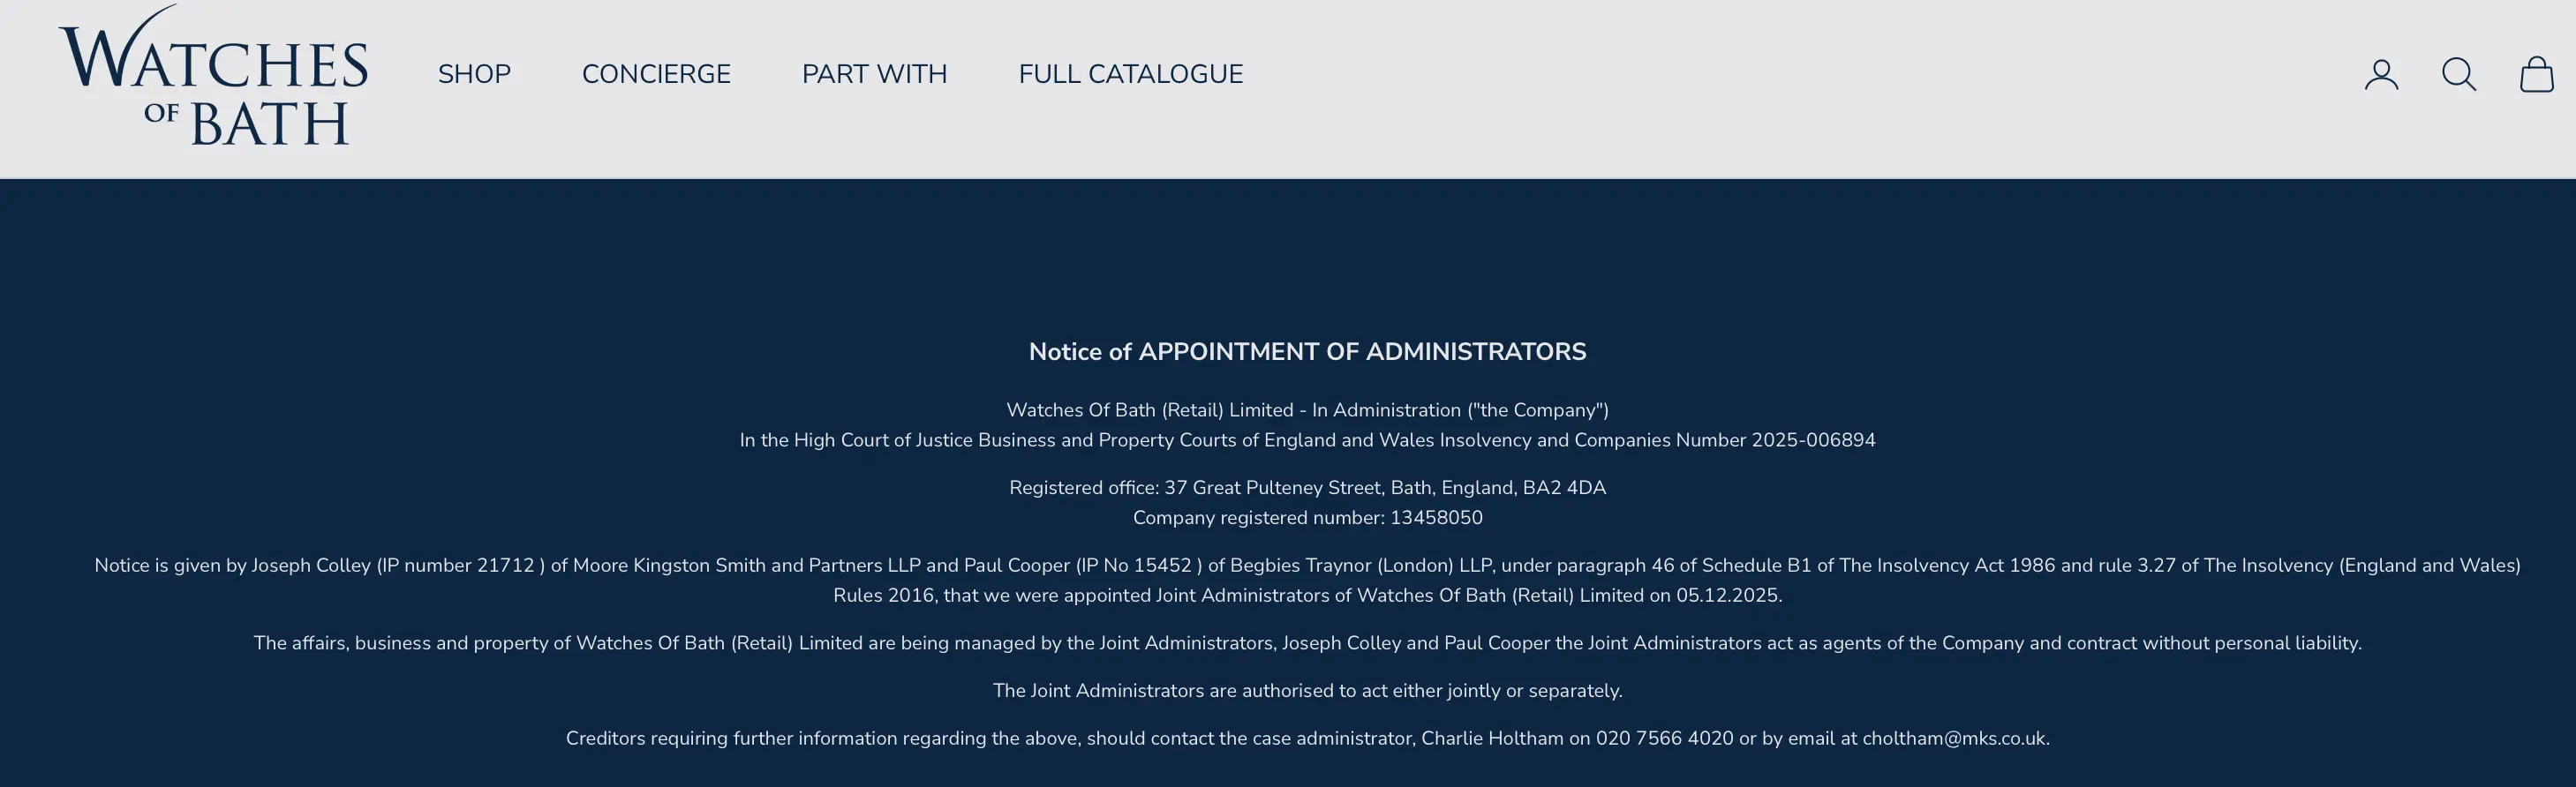The height and width of the screenshot is (787, 2576).
Task: Go to the CONCIERGE menu item
Action: (x=656, y=75)
